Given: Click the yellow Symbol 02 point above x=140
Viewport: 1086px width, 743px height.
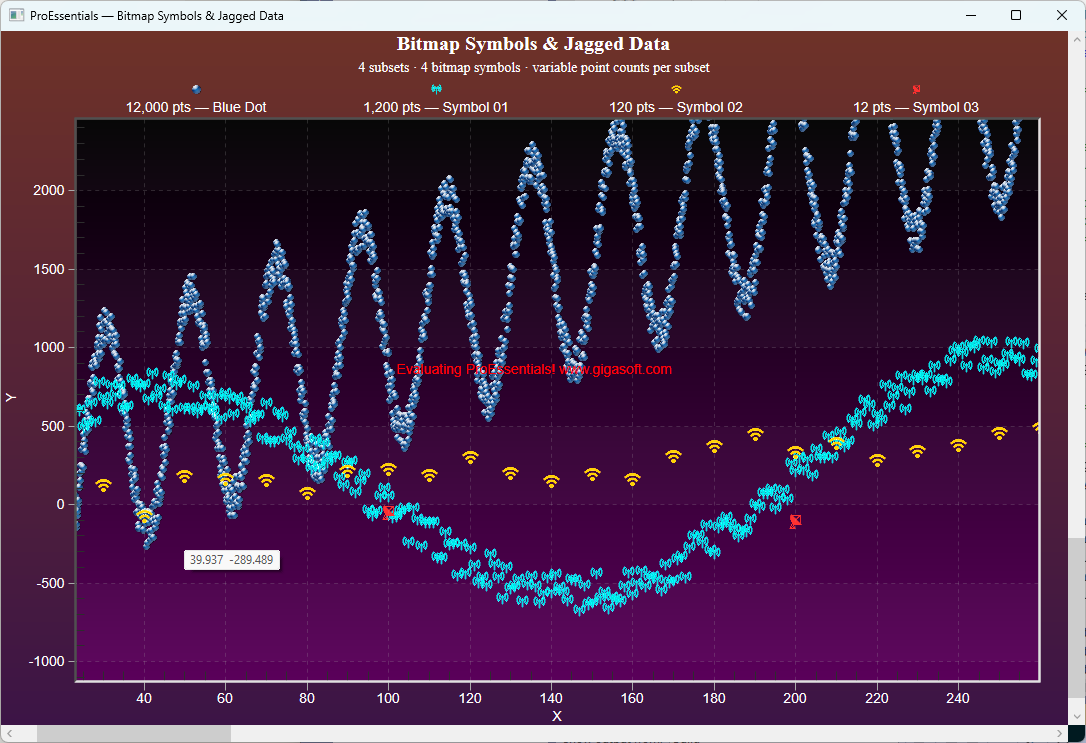Looking at the screenshot, I should pos(551,481).
